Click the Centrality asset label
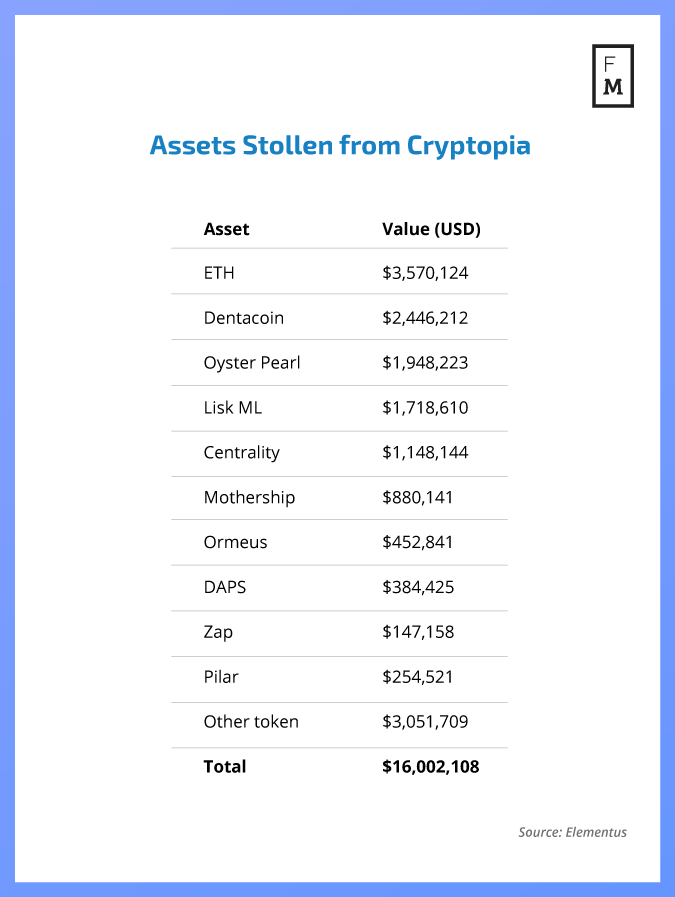 click(x=241, y=453)
